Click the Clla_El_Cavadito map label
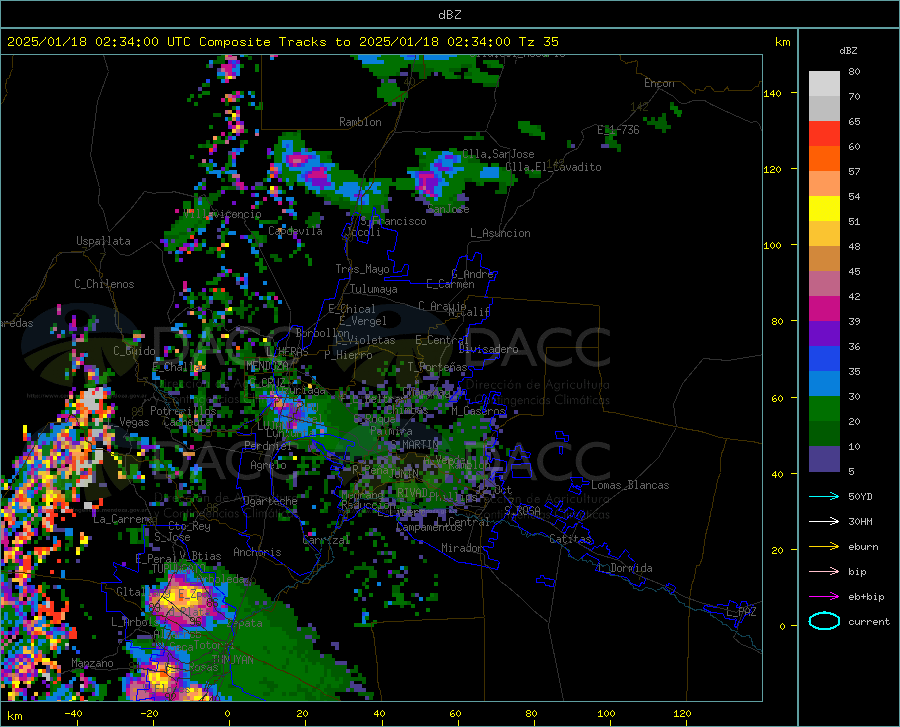 click(553, 167)
